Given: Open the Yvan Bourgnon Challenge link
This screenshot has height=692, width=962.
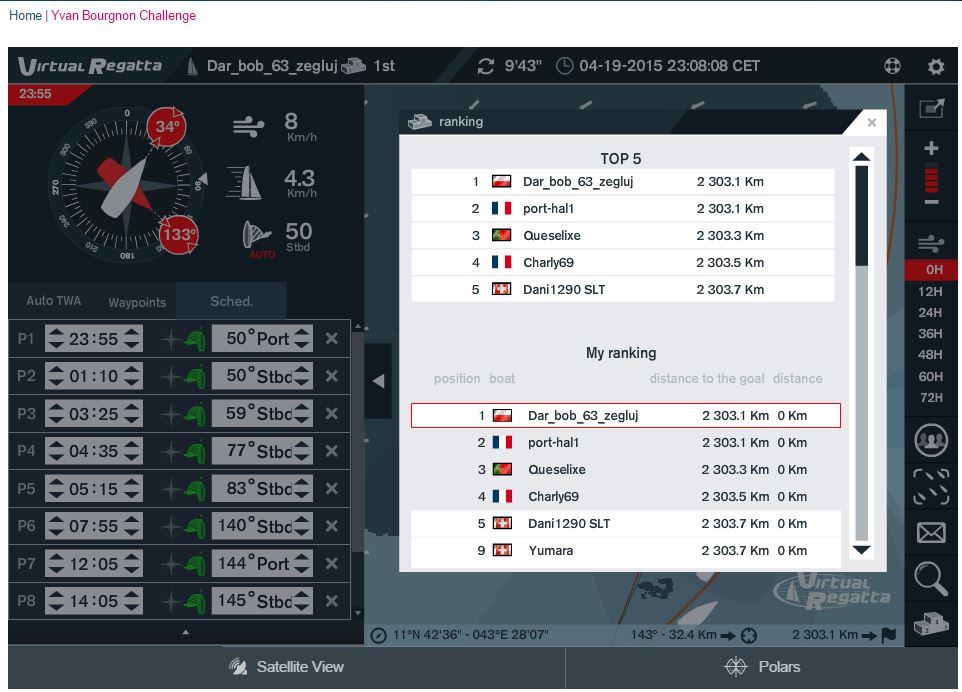Looking at the screenshot, I should click(123, 15).
